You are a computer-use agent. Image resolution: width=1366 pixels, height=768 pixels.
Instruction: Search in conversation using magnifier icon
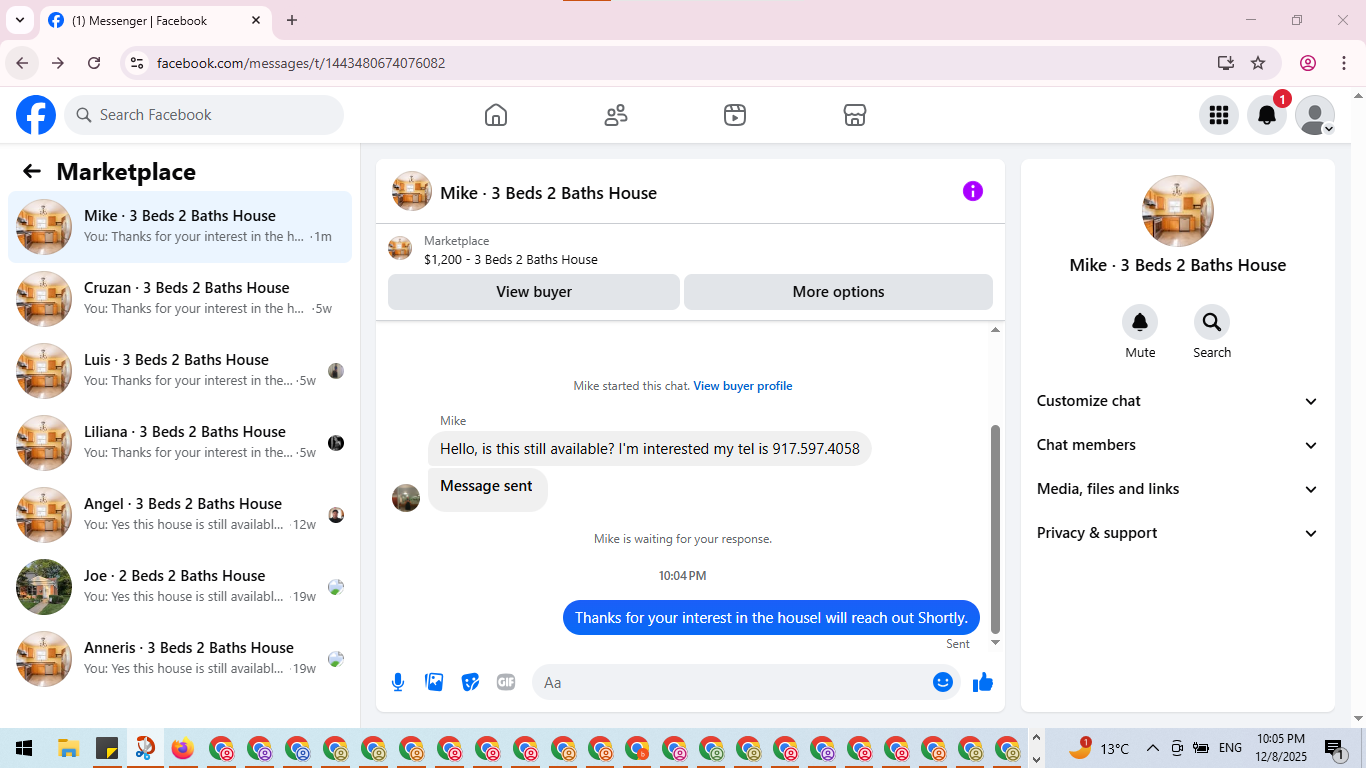(x=1212, y=322)
